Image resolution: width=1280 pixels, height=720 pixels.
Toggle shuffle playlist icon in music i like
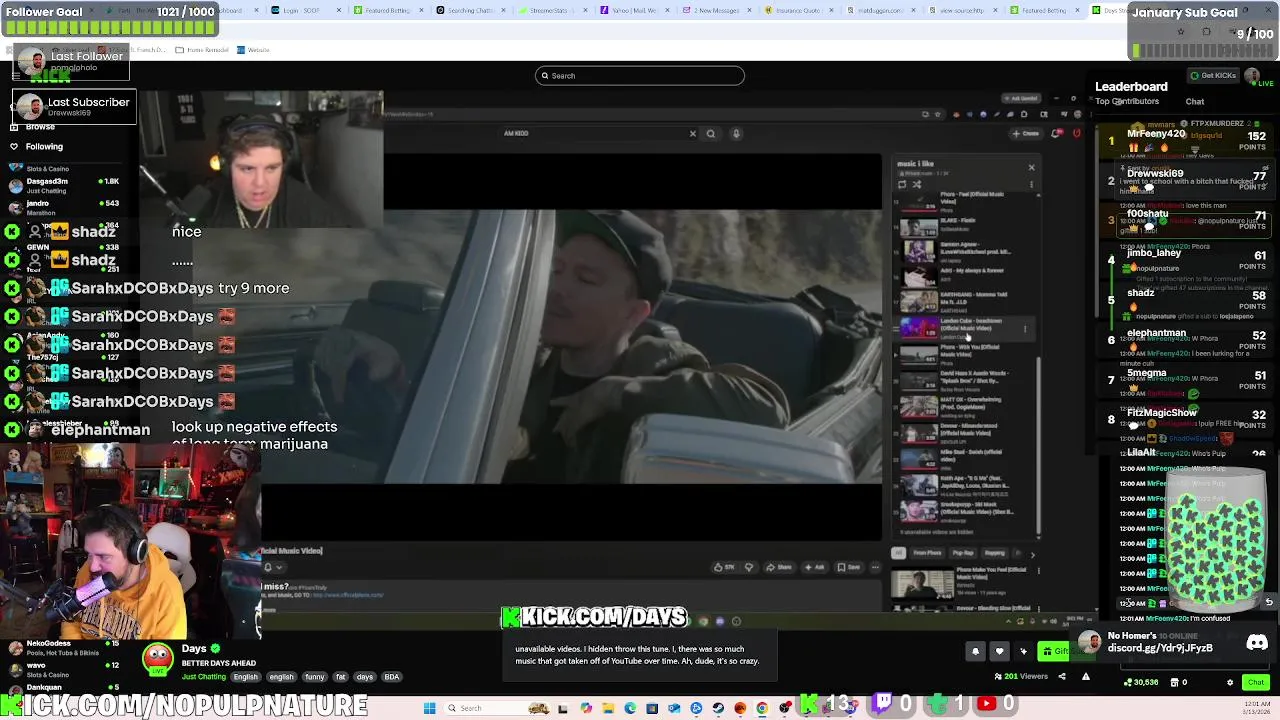coord(916,184)
